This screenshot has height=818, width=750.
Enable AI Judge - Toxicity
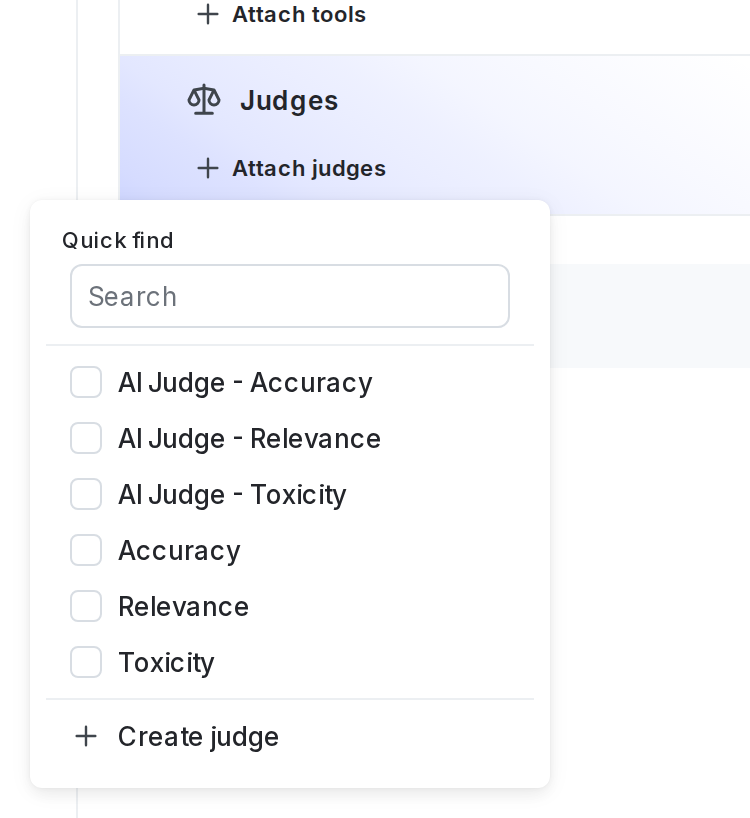coord(86,494)
